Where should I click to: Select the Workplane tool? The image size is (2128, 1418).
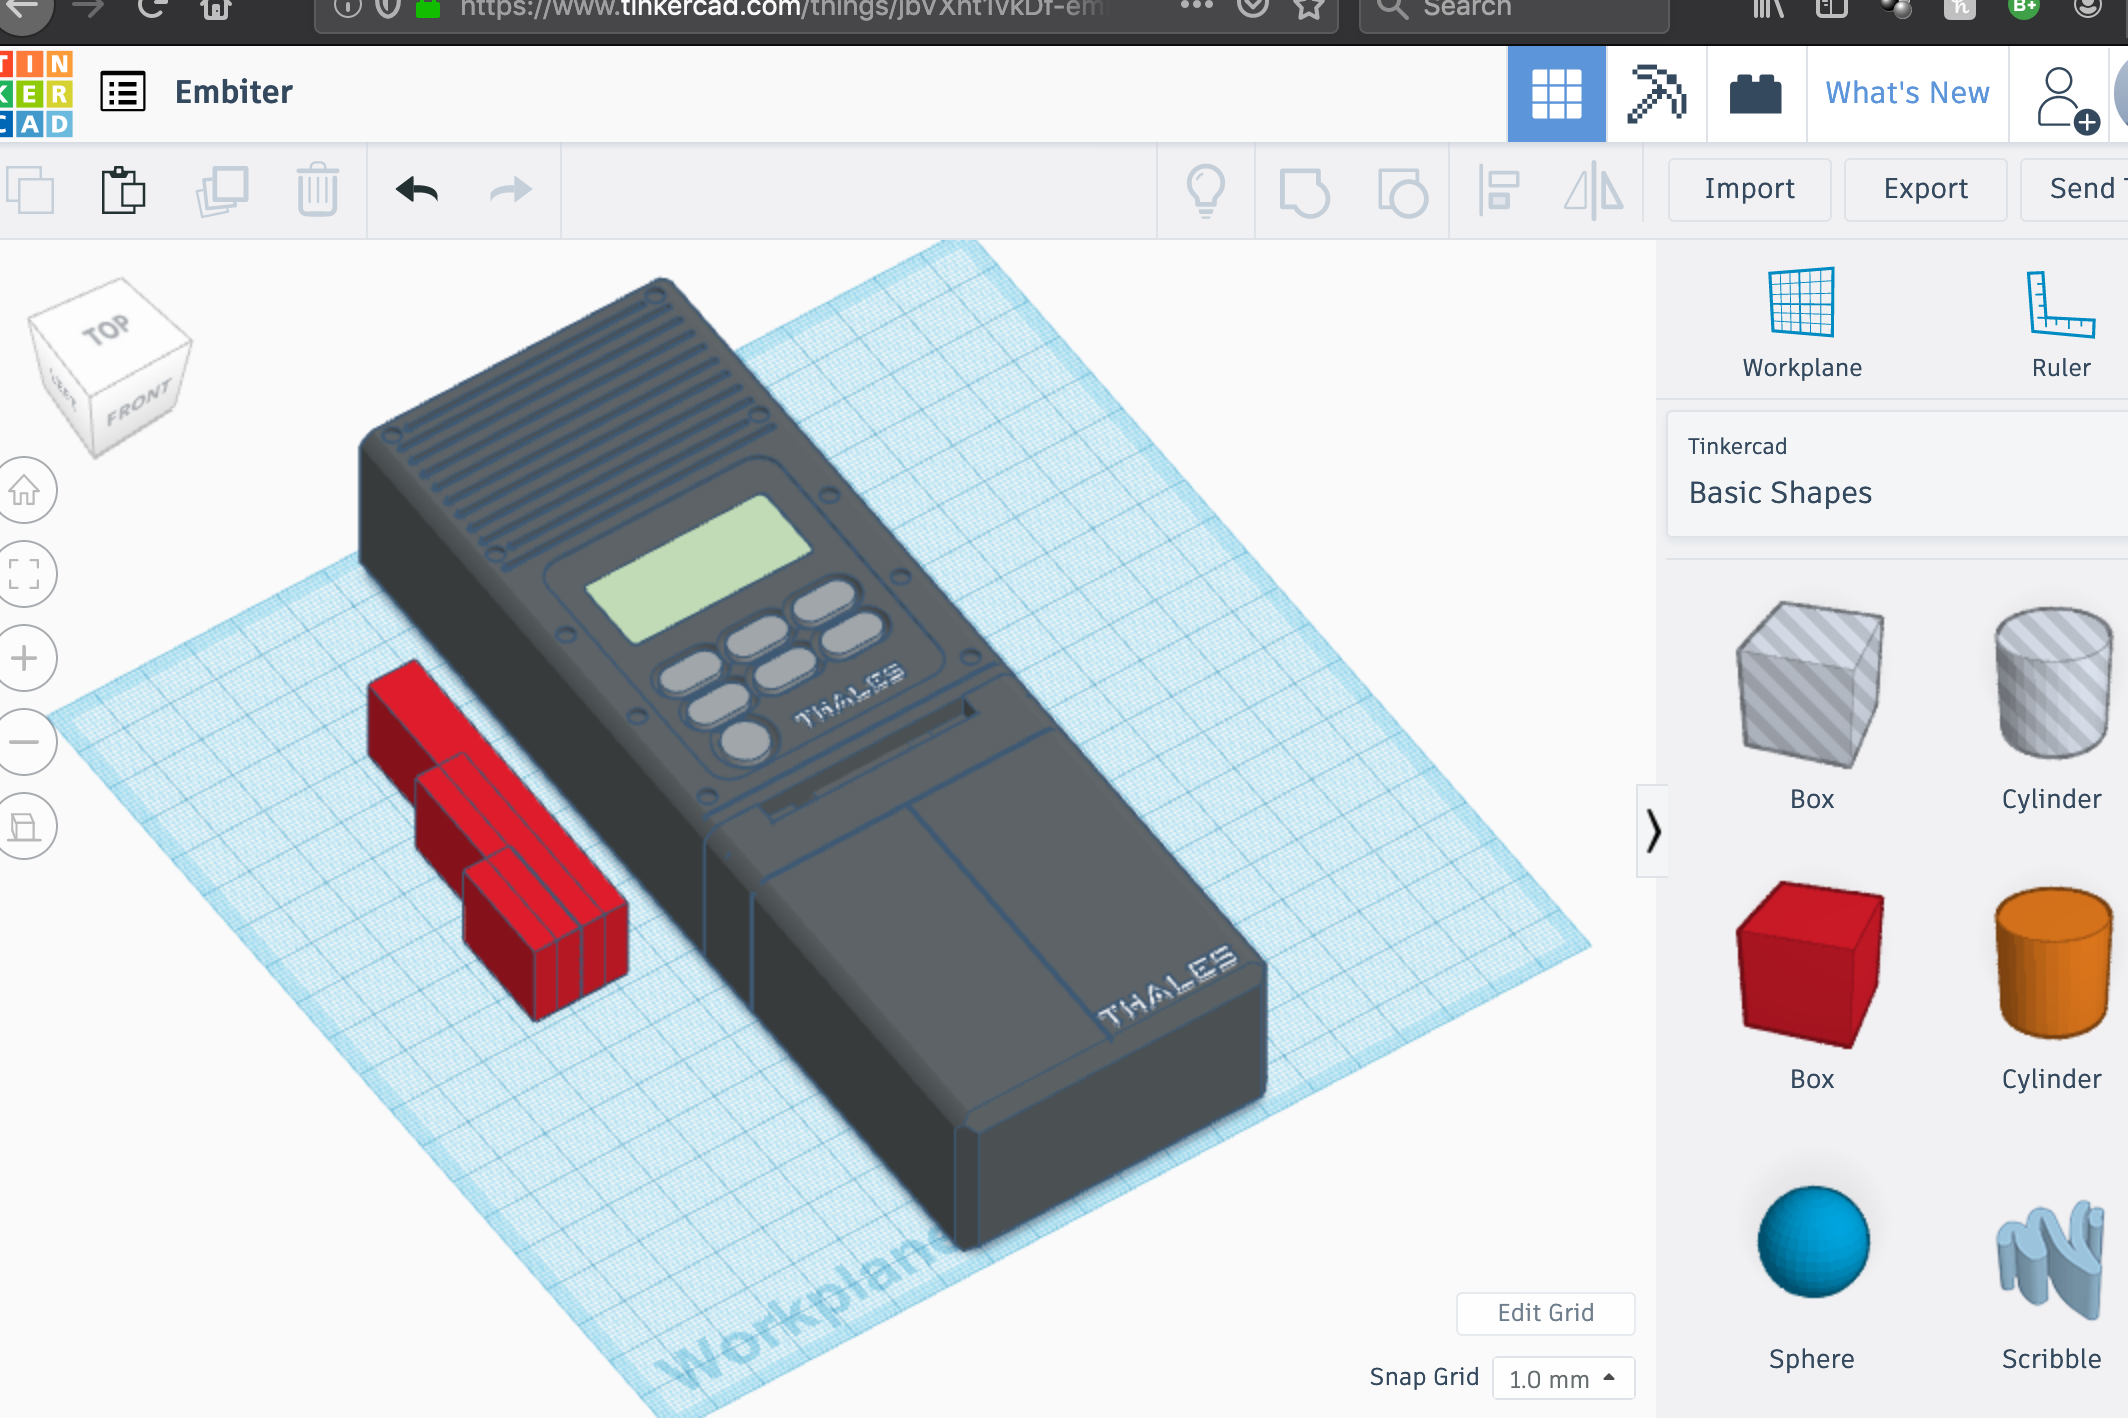click(x=1802, y=323)
